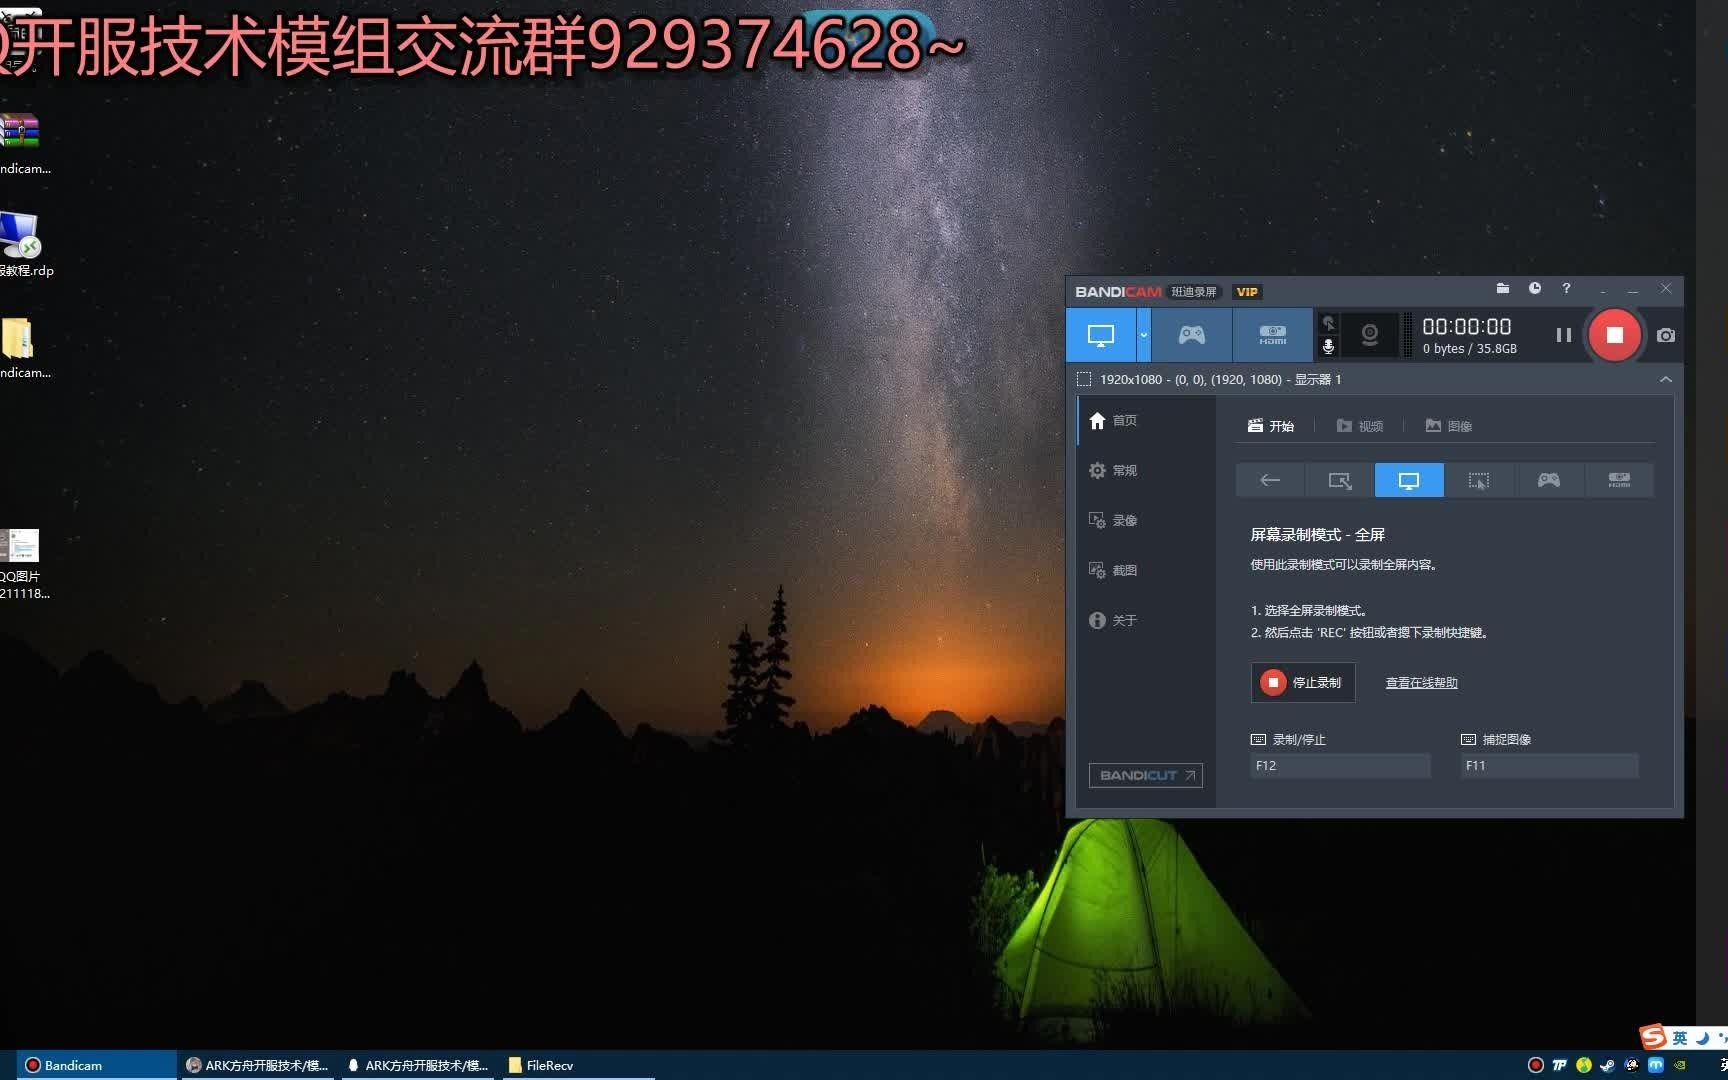Screen dimensions: 1728x1080
Task: Capture a screenshot with the camera icon
Action: pos(1665,335)
